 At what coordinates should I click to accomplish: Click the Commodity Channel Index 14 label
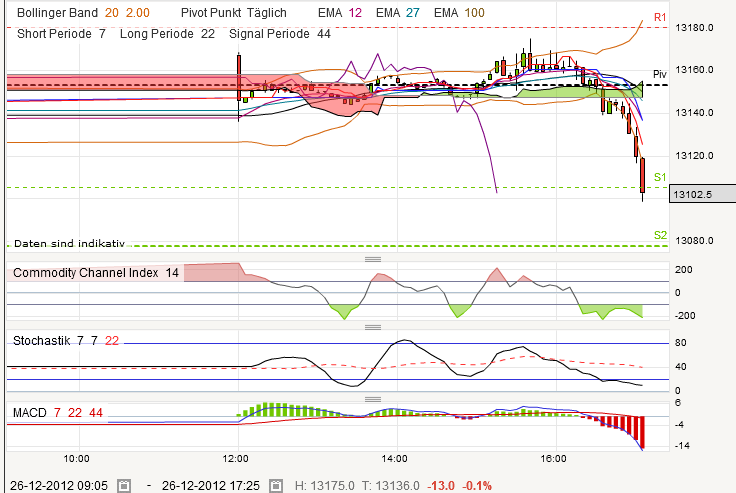point(96,273)
